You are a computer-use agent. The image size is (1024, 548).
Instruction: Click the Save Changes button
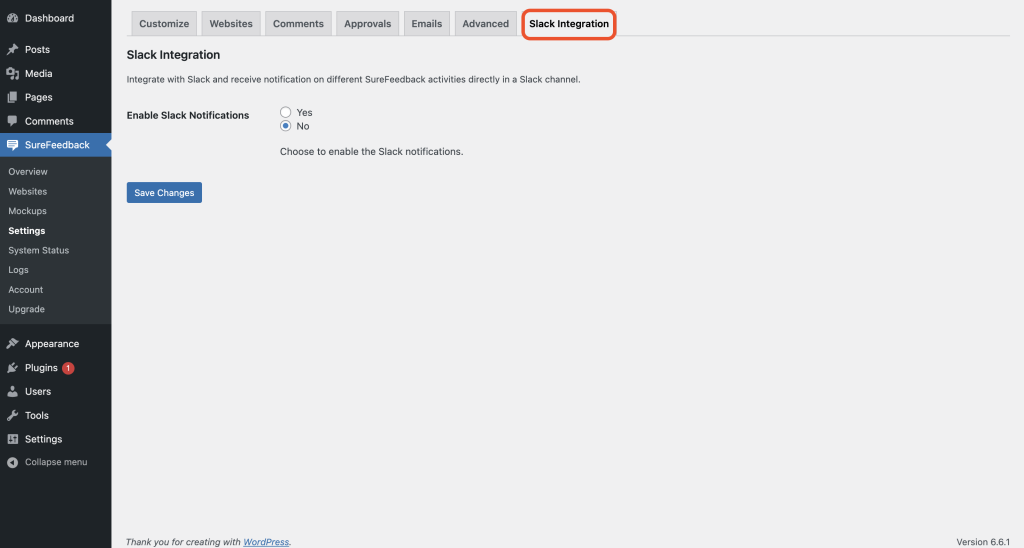tap(164, 193)
